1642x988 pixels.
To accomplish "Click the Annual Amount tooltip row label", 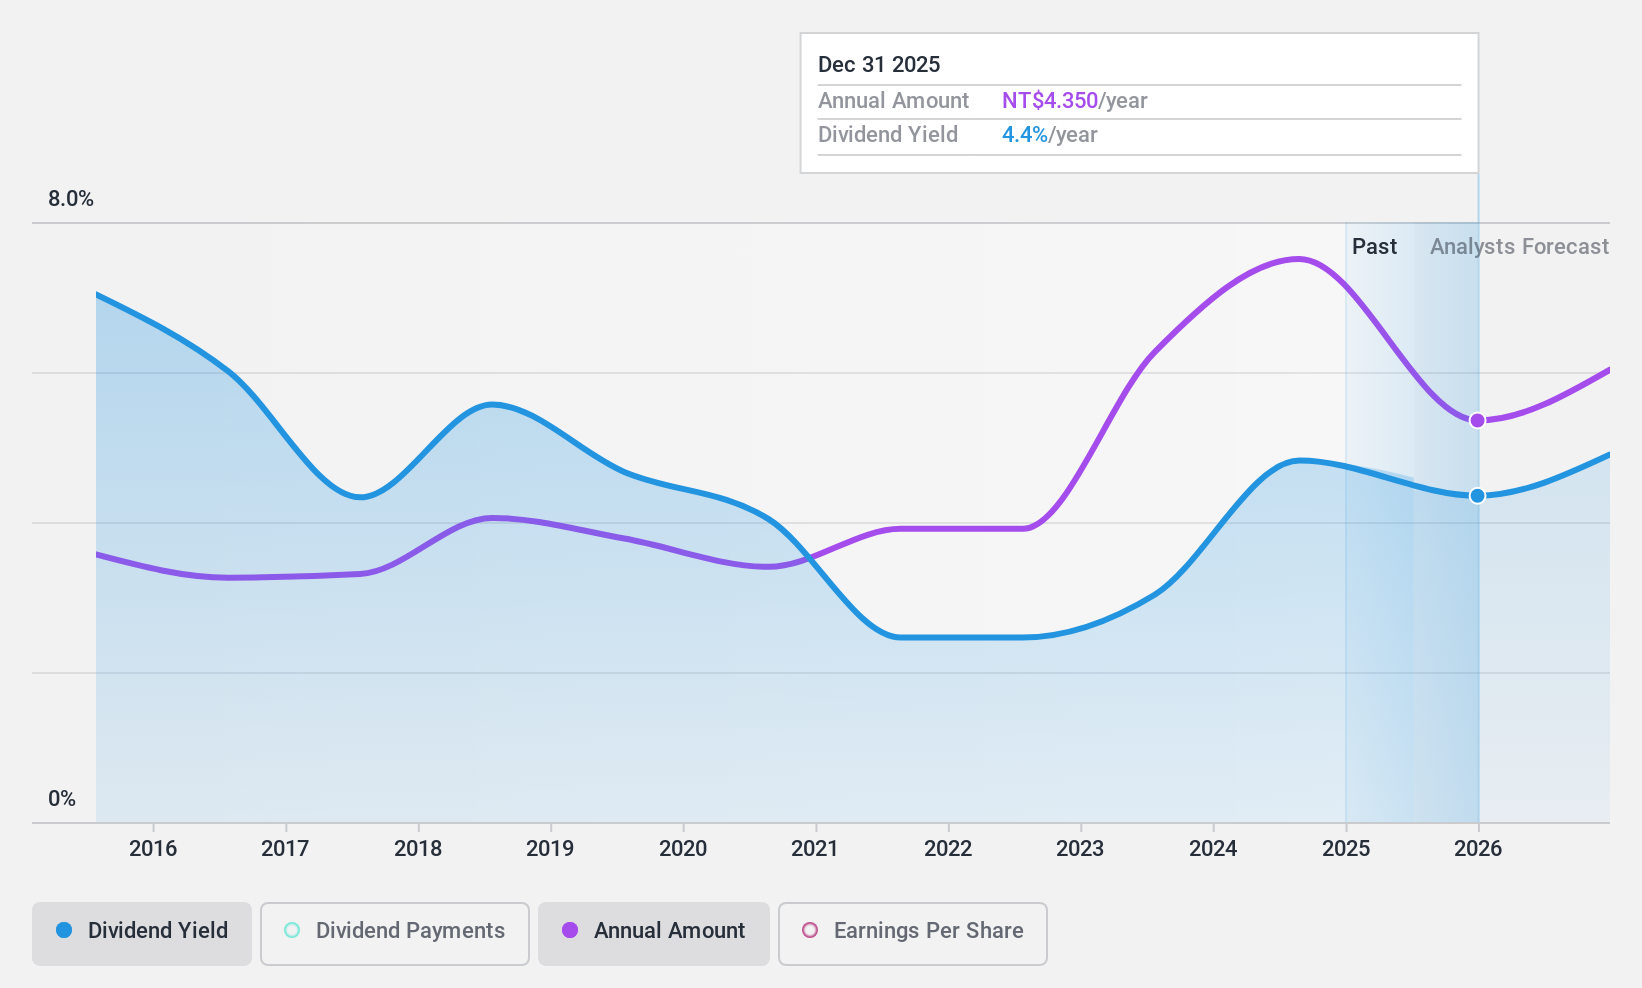I will (x=893, y=100).
